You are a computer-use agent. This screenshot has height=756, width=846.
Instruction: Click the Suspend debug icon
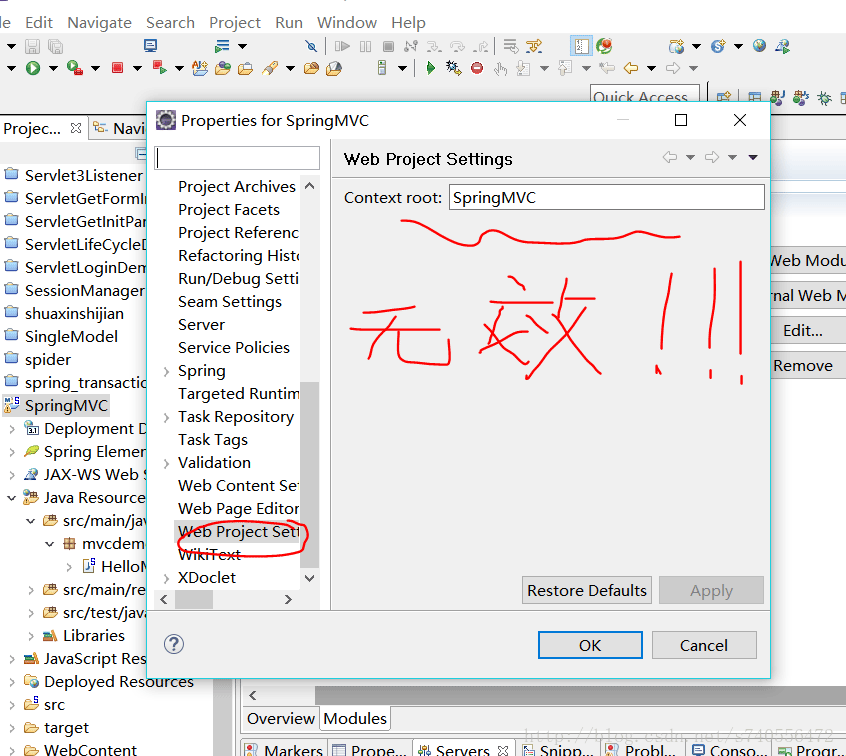coord(365,46)
